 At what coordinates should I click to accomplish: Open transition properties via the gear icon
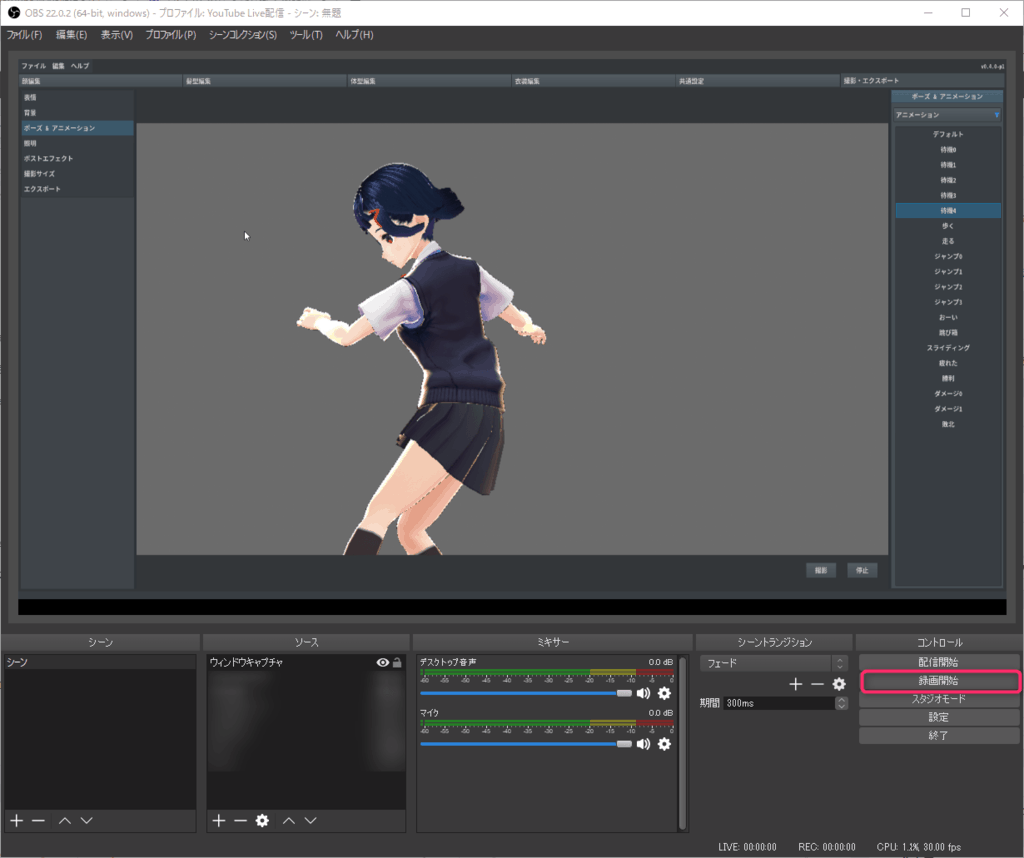tap(839, 684)
